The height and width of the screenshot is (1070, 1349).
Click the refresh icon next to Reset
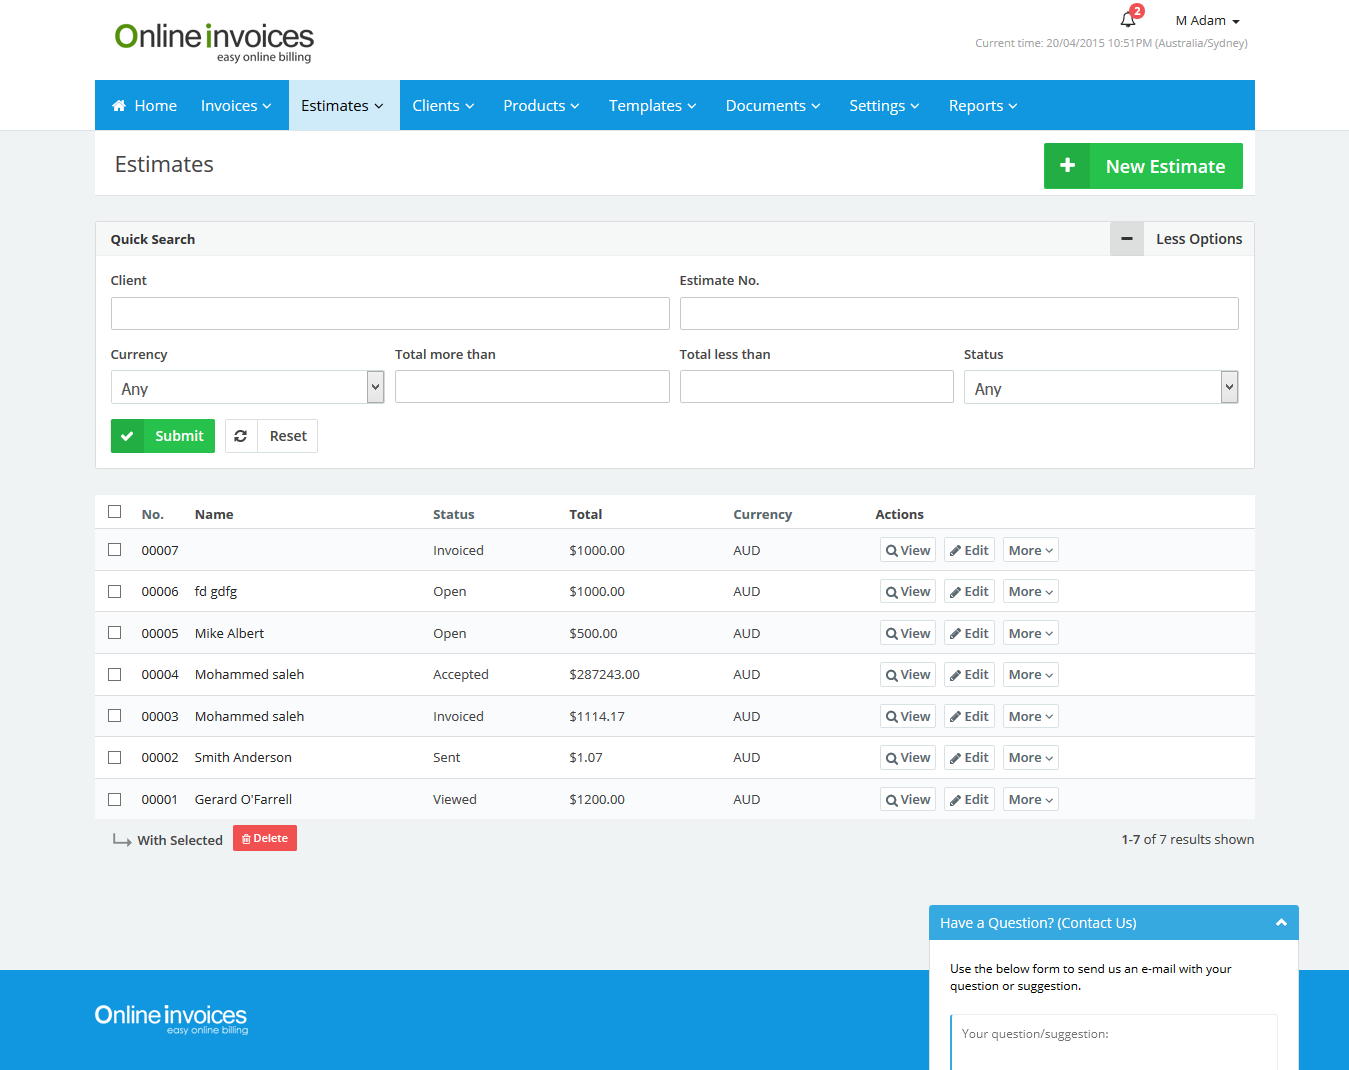(x=241, y=436)
